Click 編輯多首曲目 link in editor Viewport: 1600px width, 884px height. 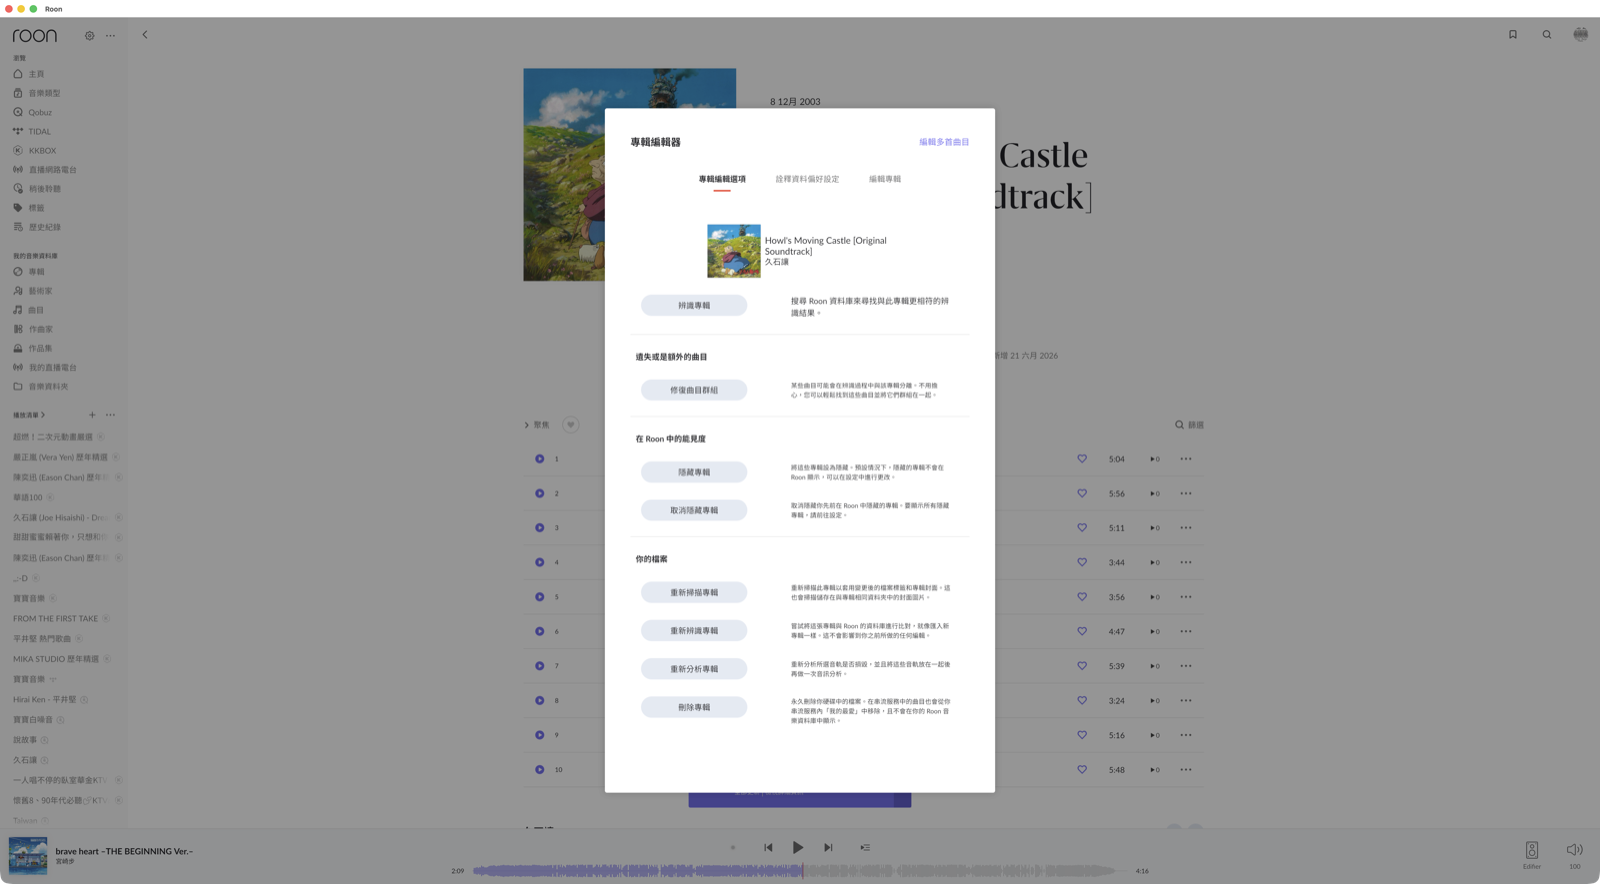tap(944, 142)
